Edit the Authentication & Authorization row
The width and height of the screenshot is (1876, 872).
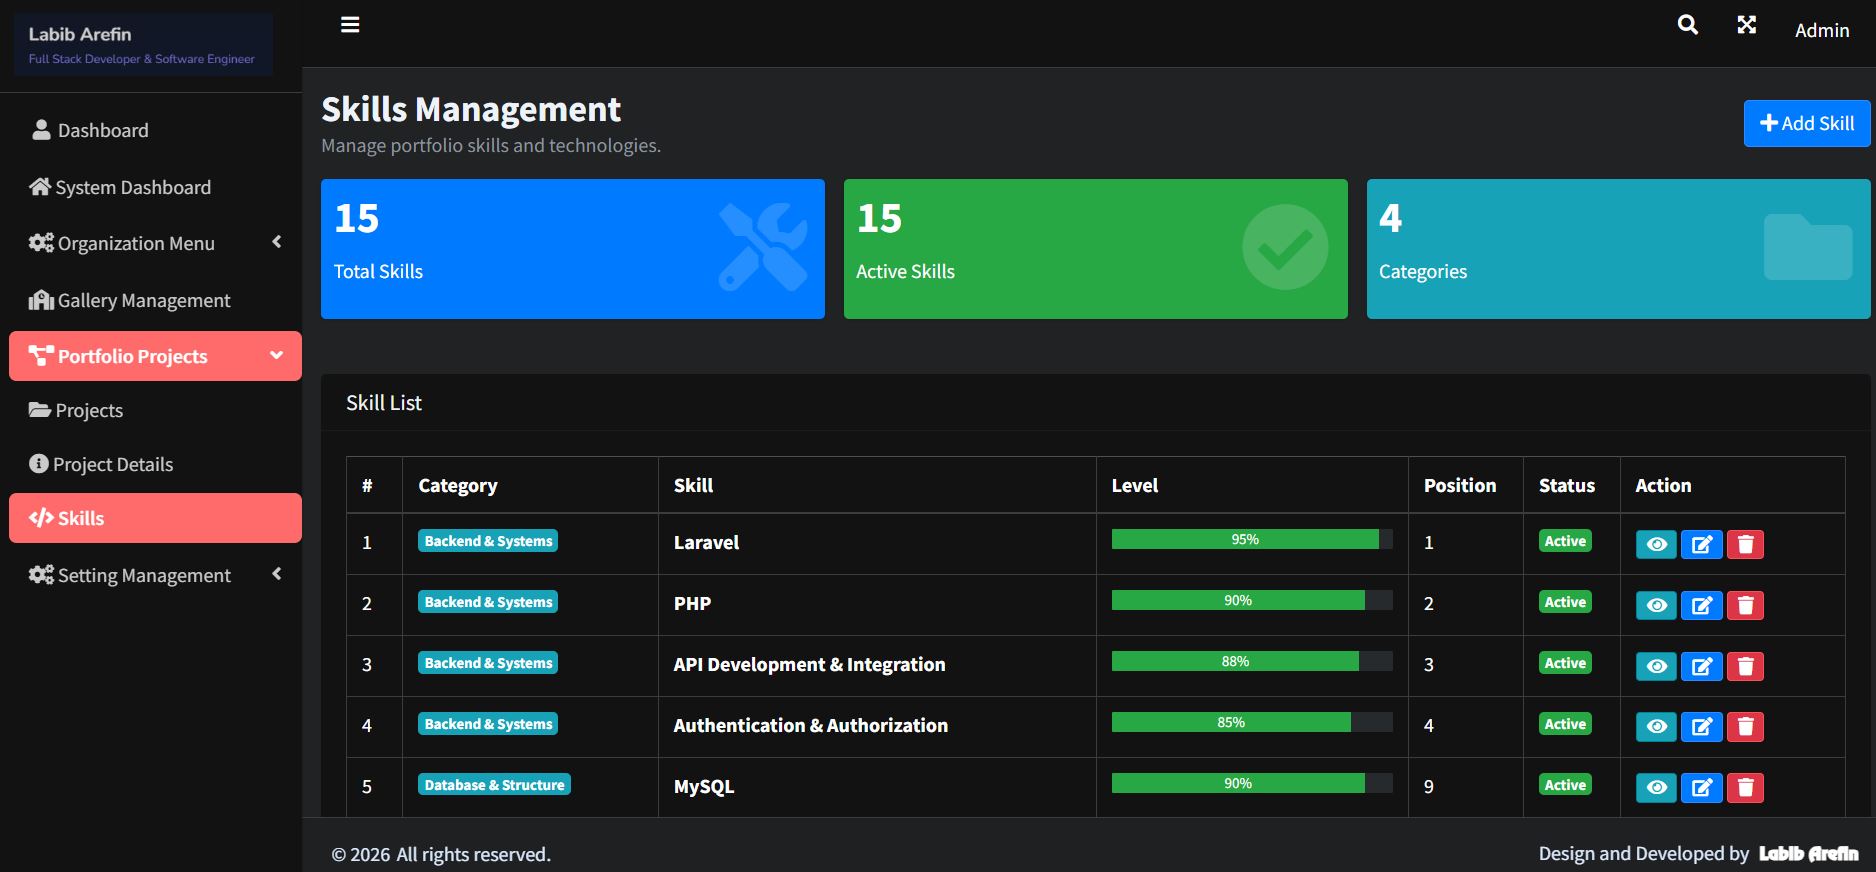tap(1701, 727)
